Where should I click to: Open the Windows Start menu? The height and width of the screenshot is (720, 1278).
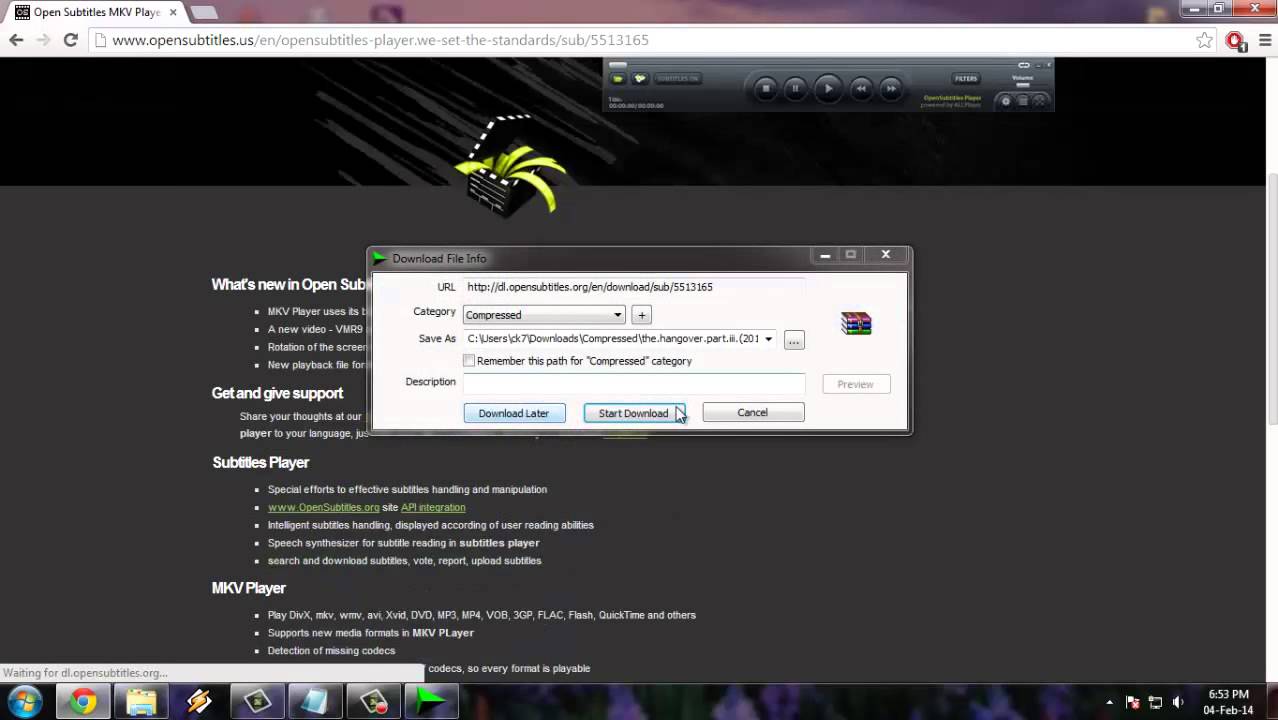point(24,702)
